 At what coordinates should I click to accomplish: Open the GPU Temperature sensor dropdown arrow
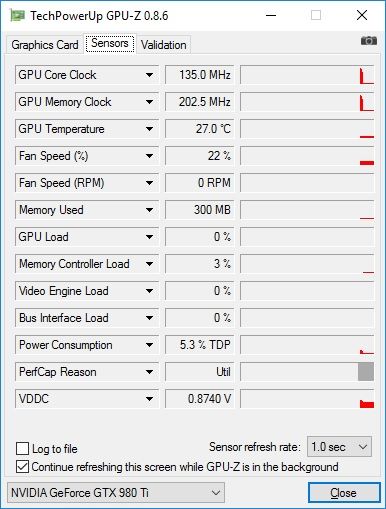149,129
